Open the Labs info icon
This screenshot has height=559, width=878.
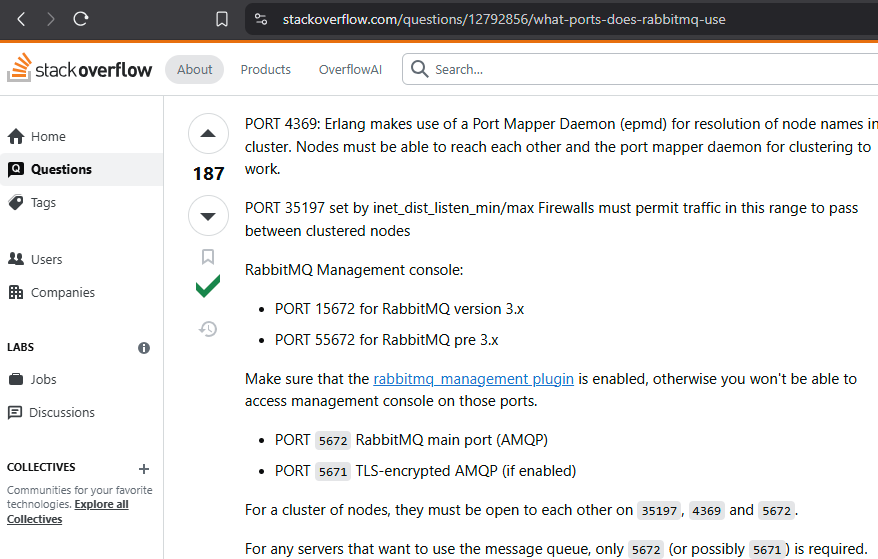144,348
